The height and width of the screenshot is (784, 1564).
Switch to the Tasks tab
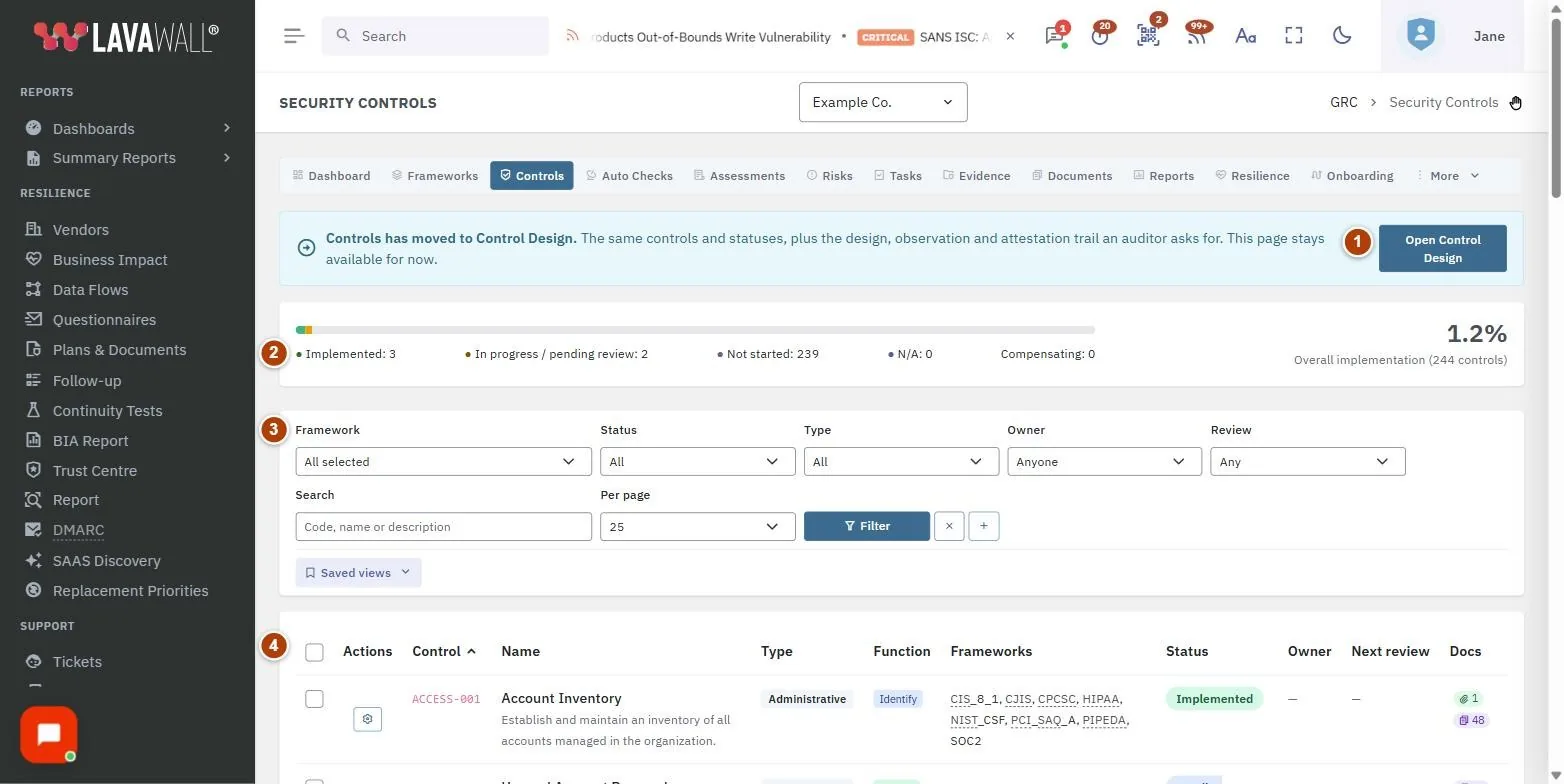point(898,176)
